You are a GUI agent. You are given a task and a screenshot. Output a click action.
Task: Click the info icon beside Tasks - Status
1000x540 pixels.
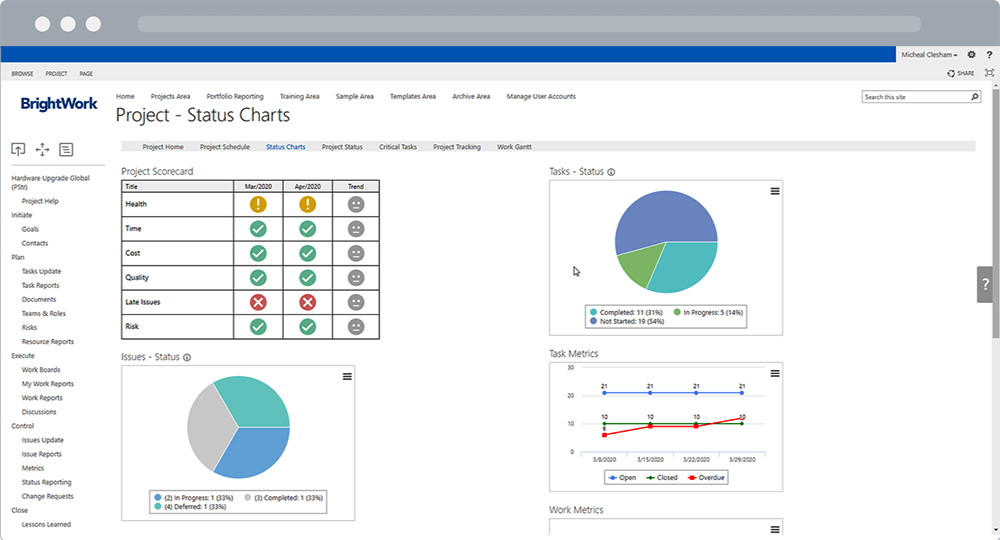tap(611, 172)
